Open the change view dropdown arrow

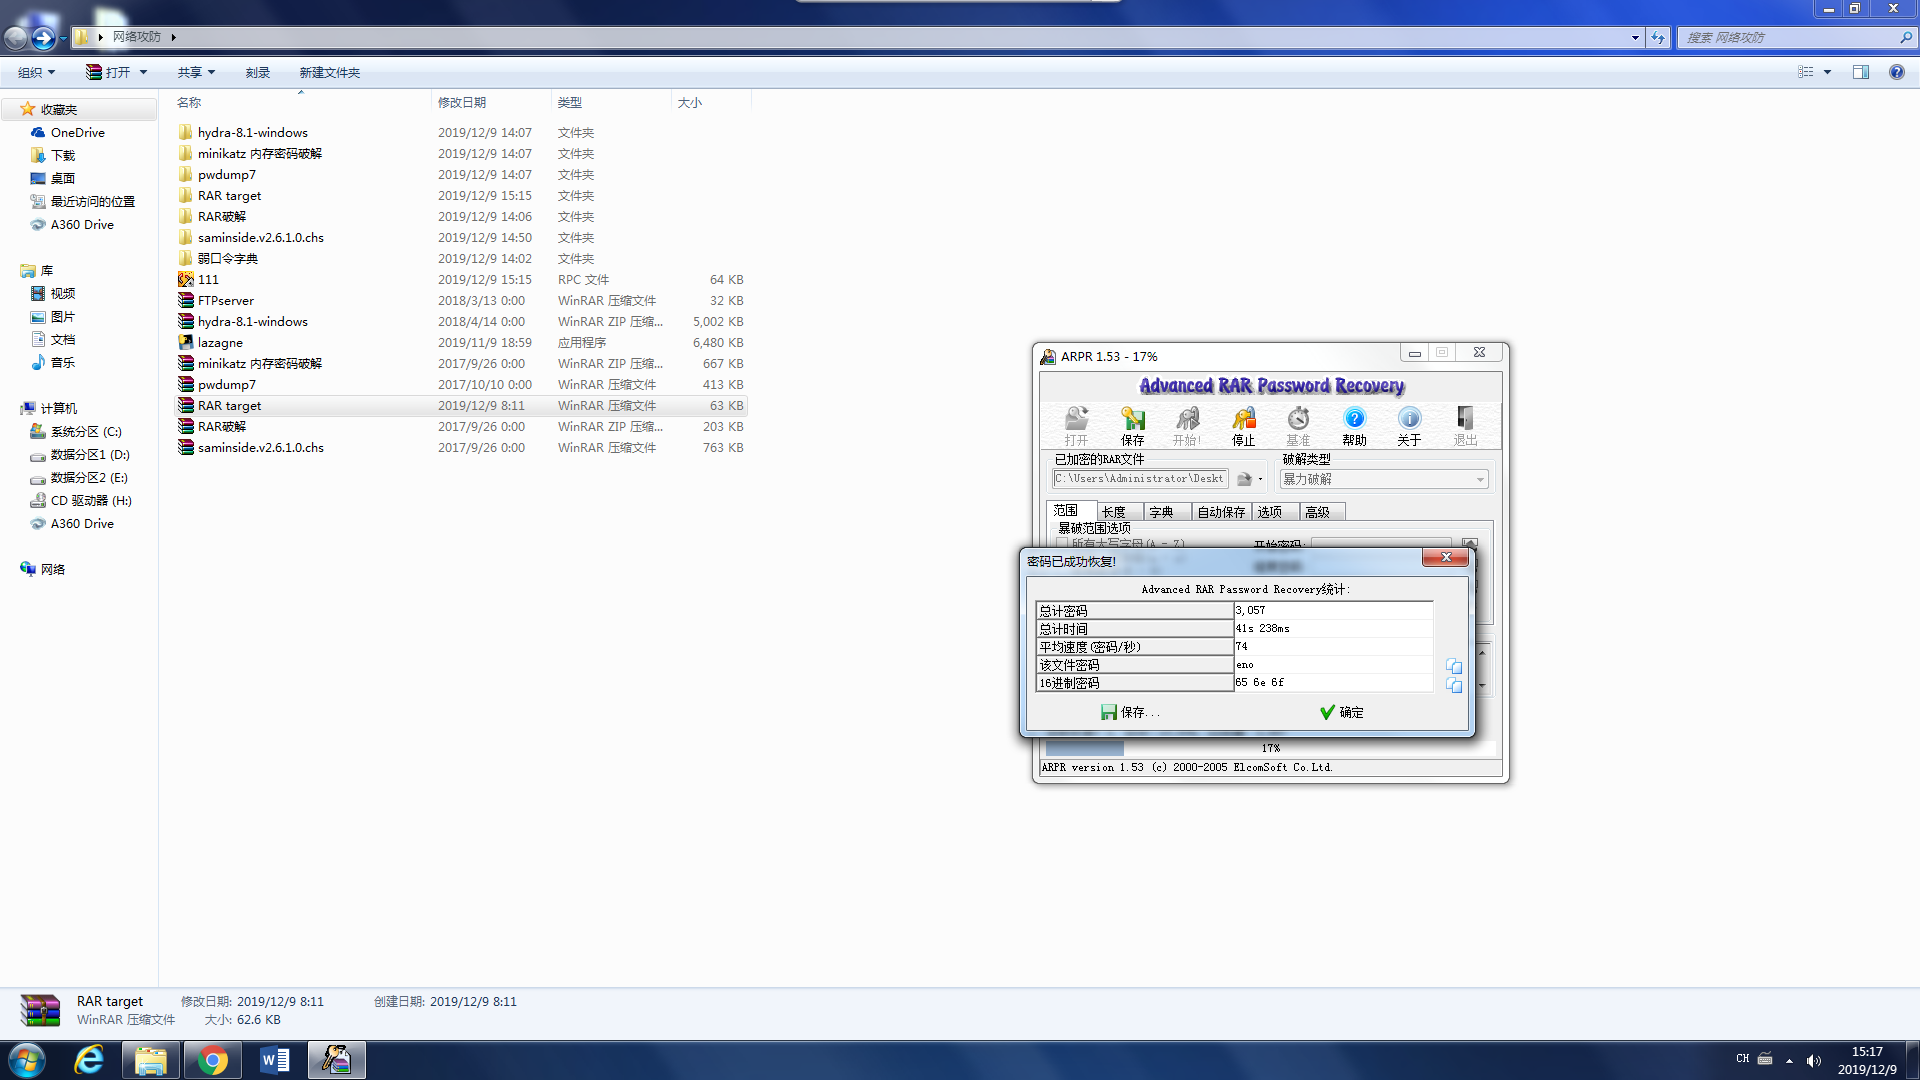(x=1827, y=72)
